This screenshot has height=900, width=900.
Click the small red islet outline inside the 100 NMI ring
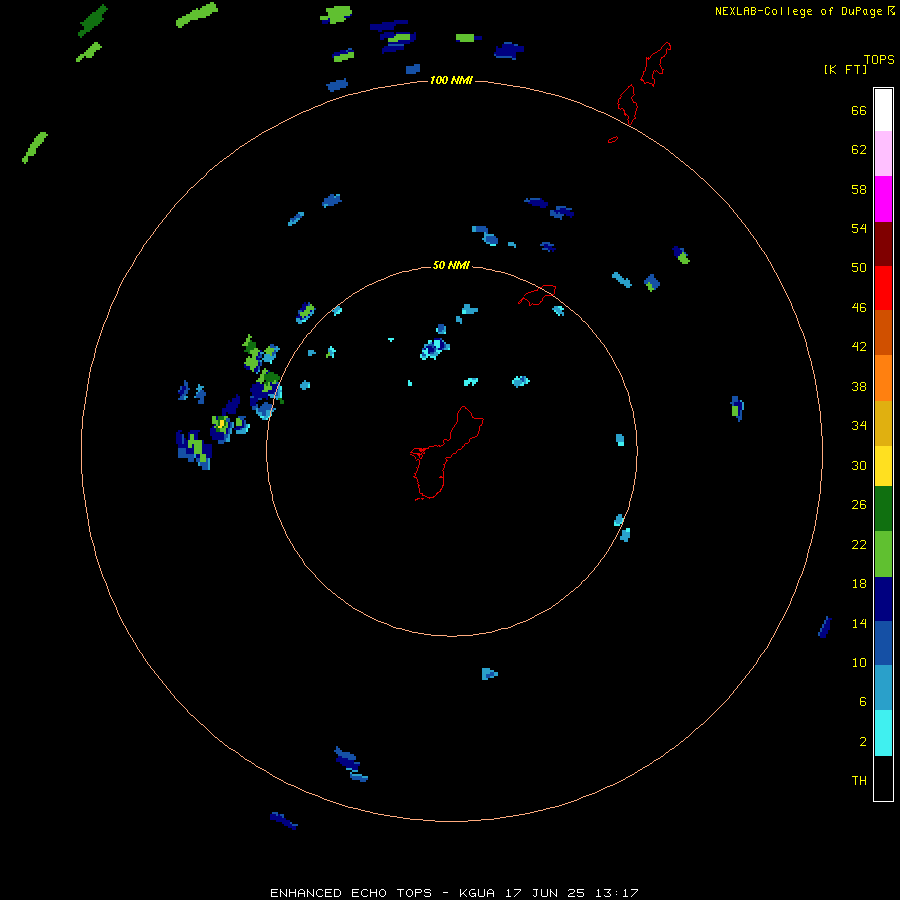(x=613, y=139)
